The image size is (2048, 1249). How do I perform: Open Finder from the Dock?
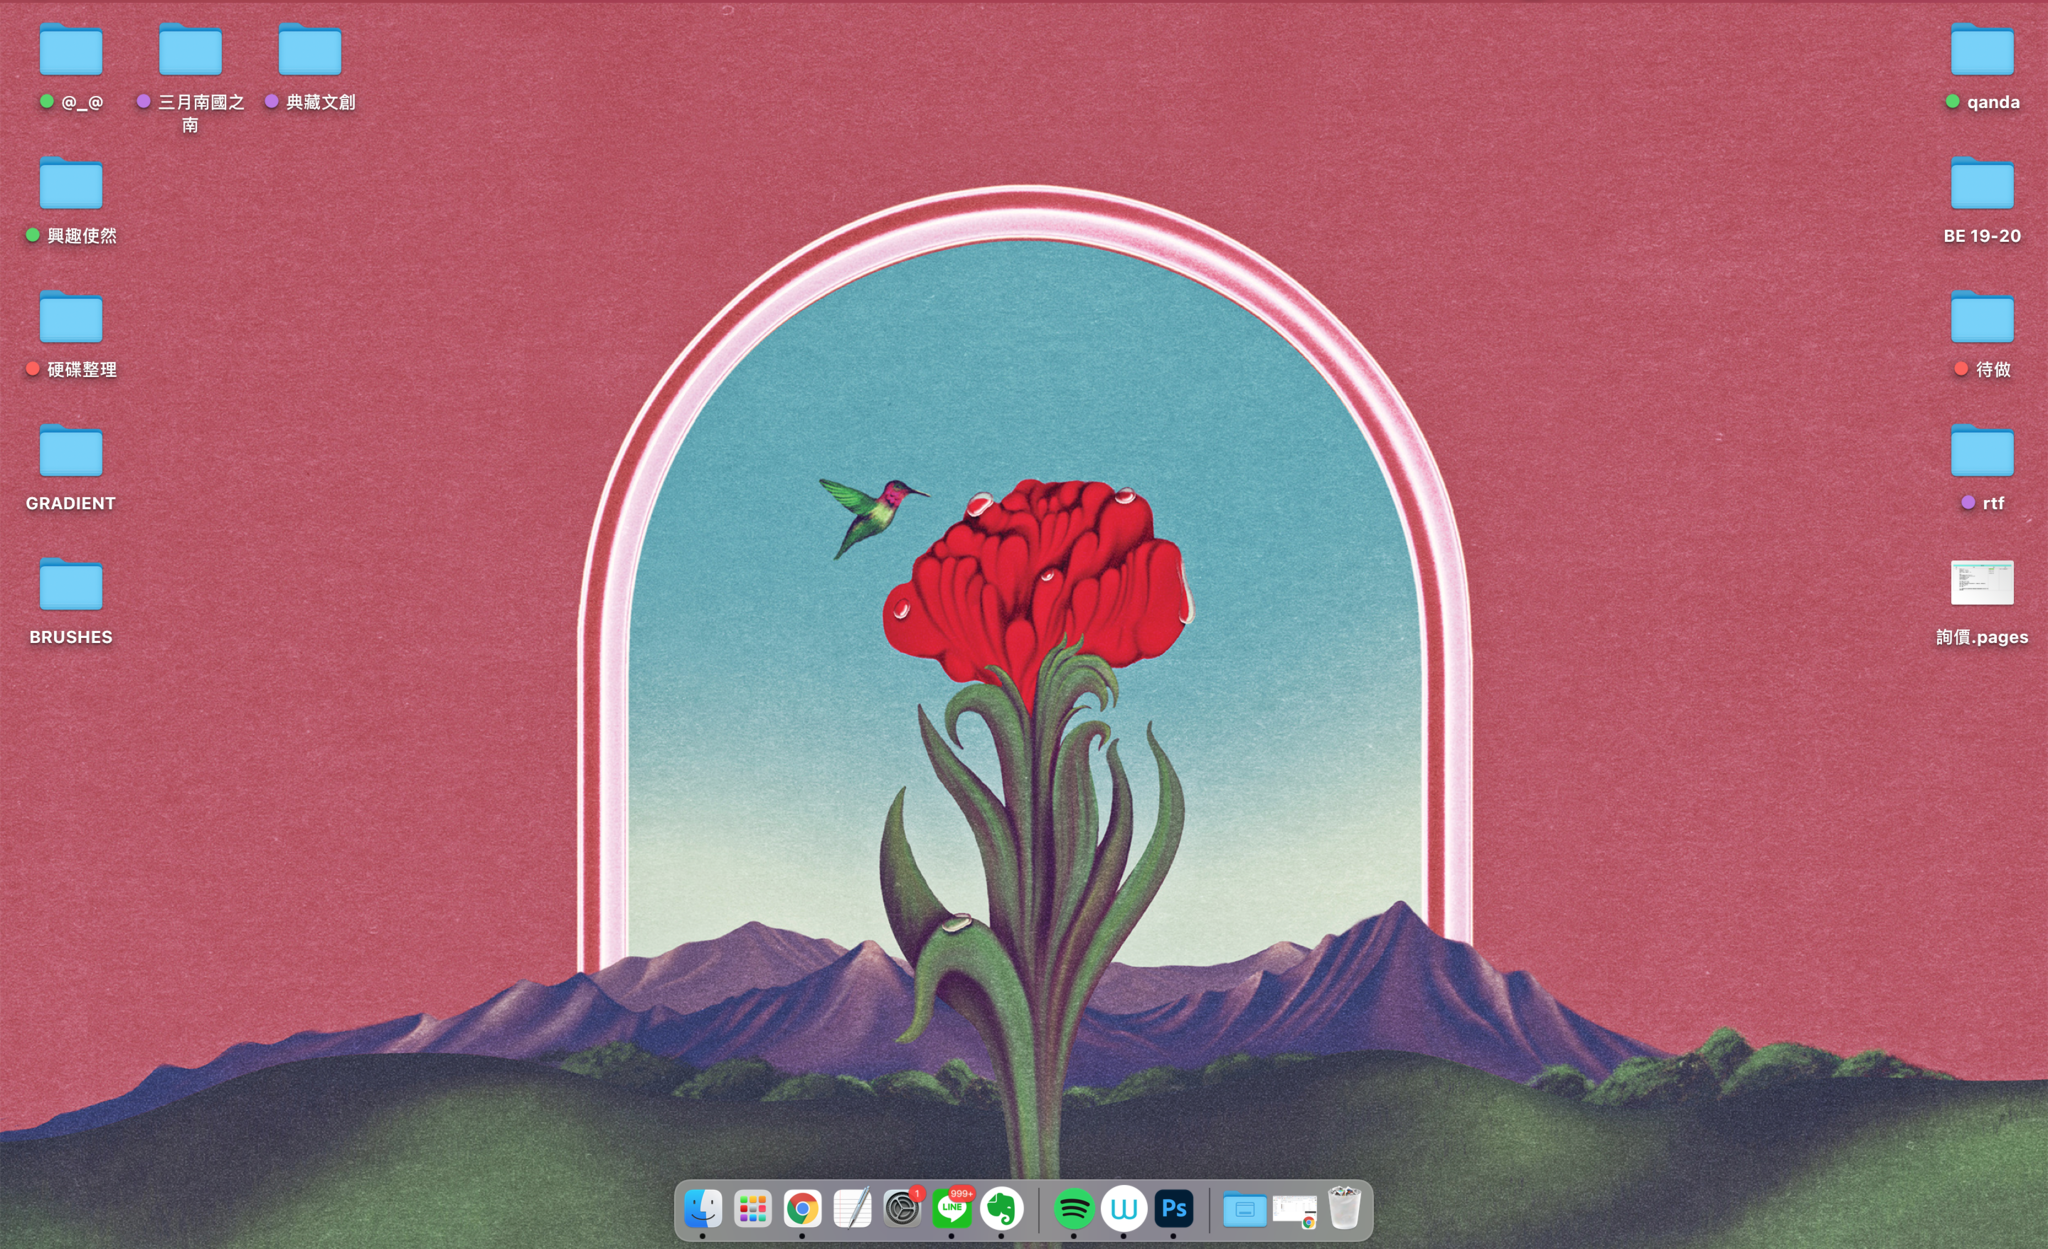pyautogui.click(x=703, y=1209)
